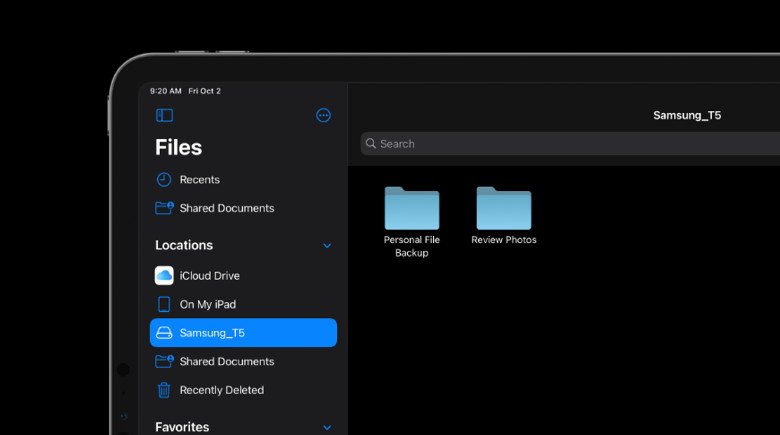Open the Review Photos folder
The height and width of the screenshot is (435, 780).
(504, 208)
